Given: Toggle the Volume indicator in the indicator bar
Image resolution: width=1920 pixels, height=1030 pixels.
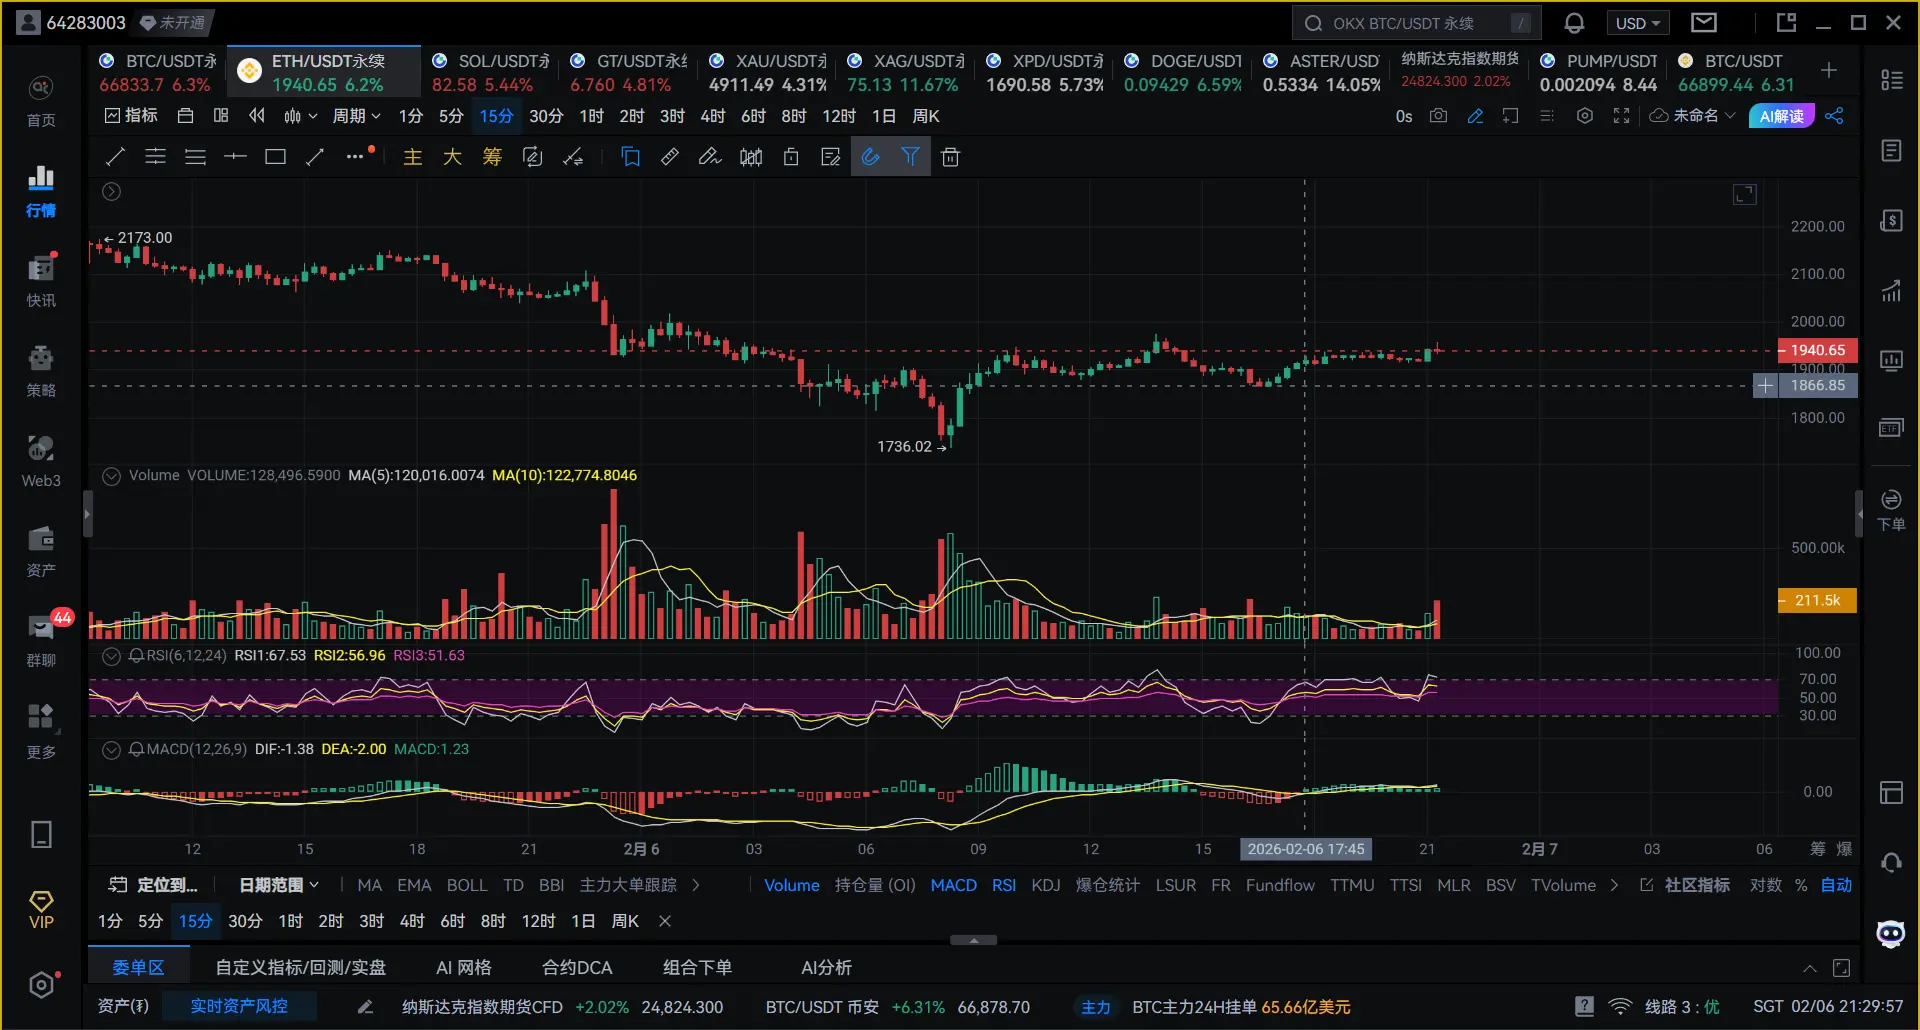Looking at the screenshot, I should (x=792, y=885).
